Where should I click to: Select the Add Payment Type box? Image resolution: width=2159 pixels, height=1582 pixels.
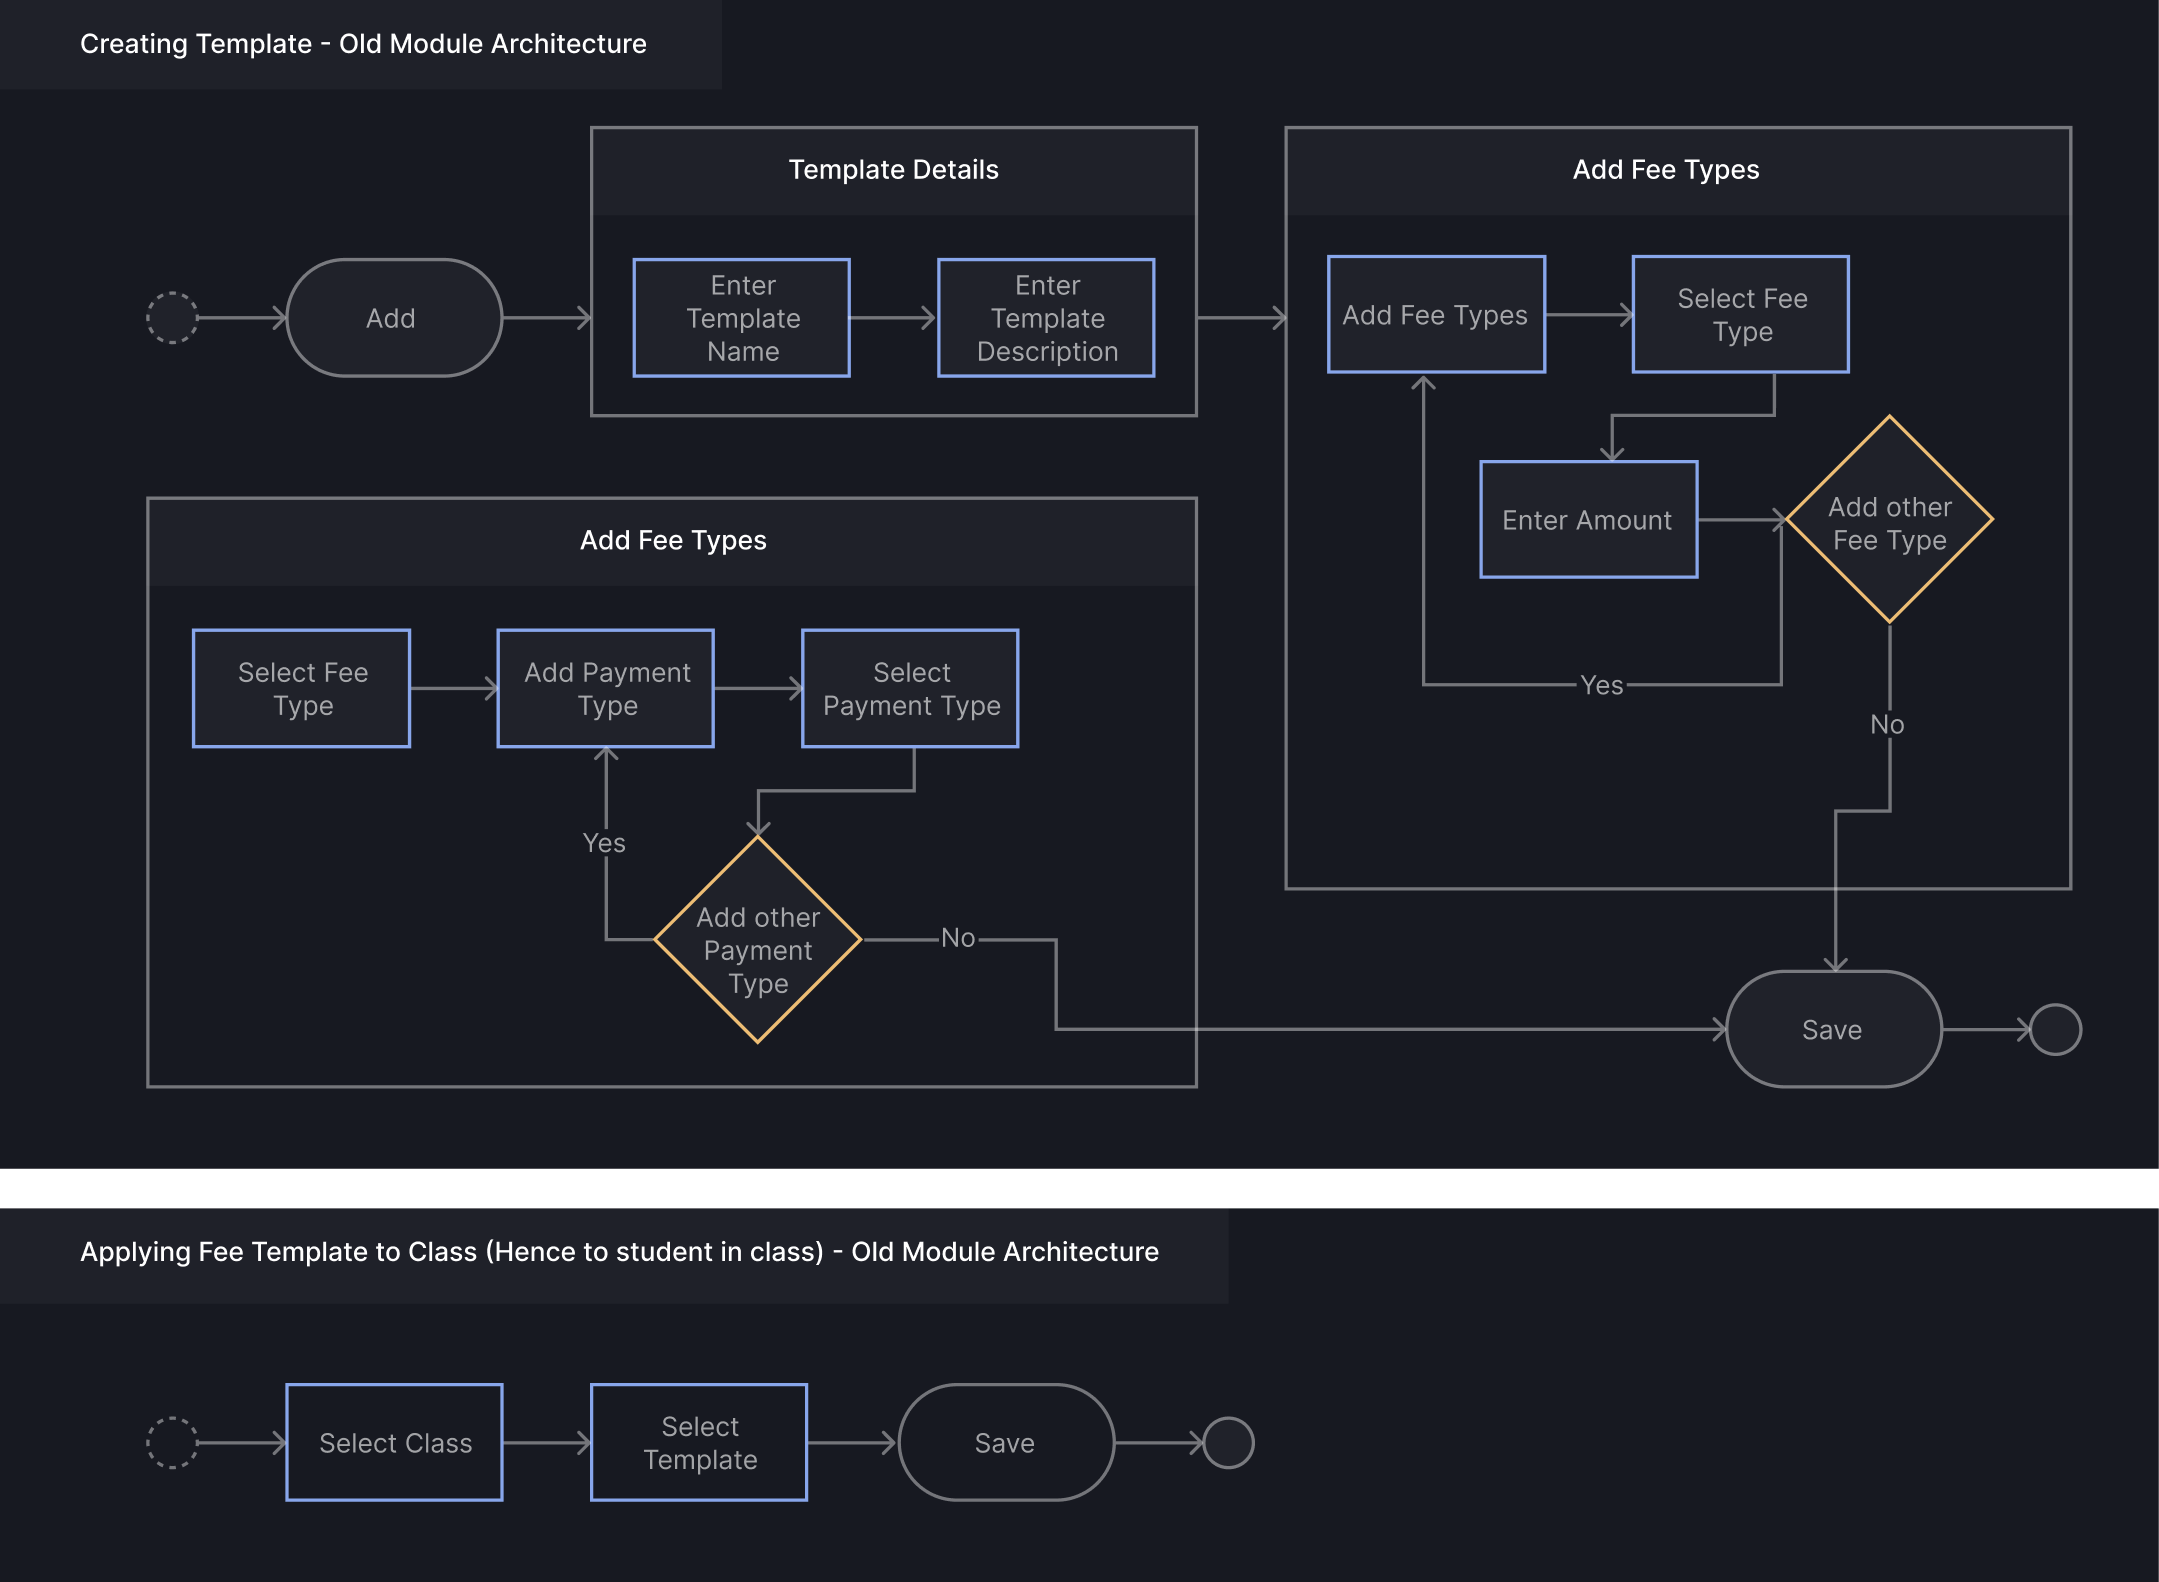pyautogui.click(x=606, y=688)
